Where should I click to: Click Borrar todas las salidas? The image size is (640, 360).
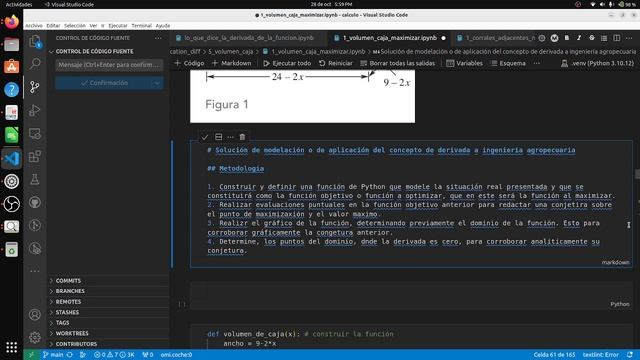pyautogui.click(x=398, y=63)
